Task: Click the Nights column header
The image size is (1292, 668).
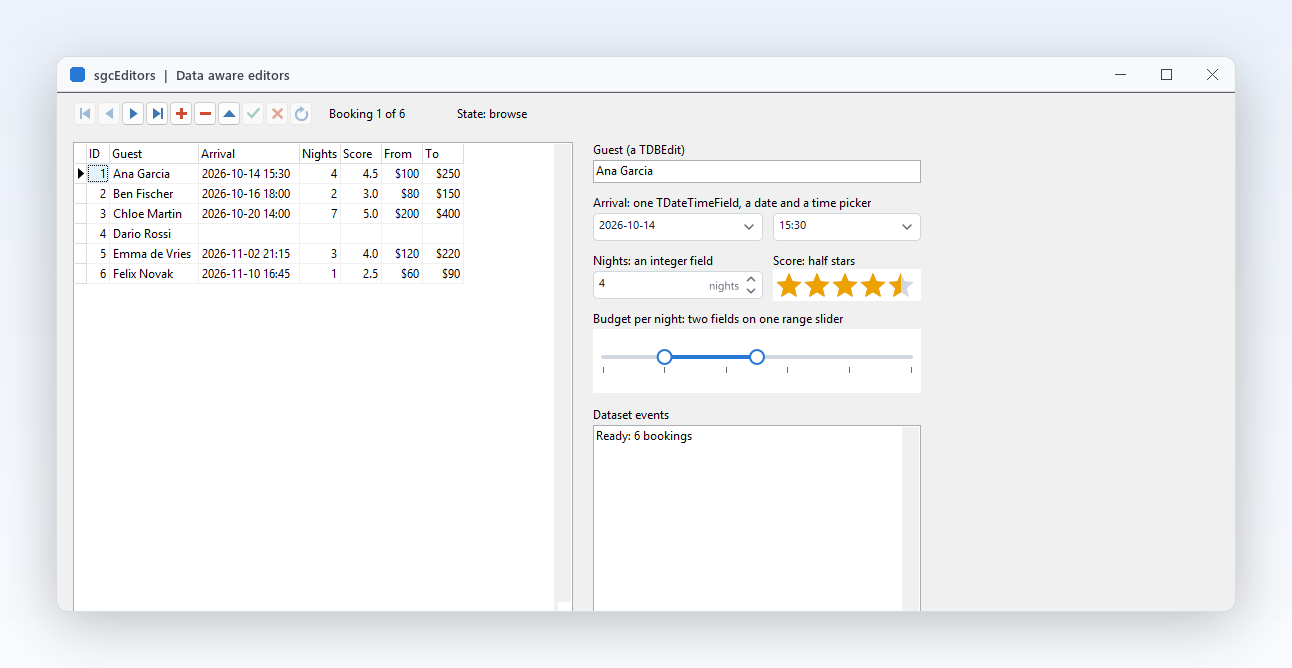Action: coord(320,154)
